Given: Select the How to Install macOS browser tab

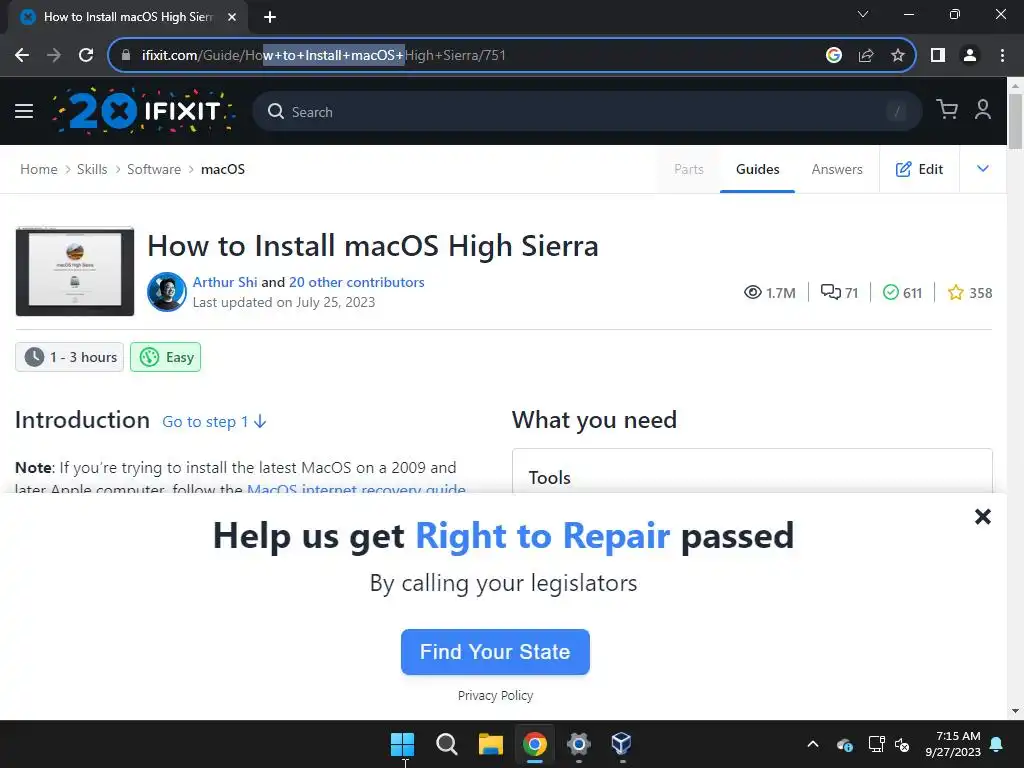Looking at the screenshot, I should pos(127,17).
